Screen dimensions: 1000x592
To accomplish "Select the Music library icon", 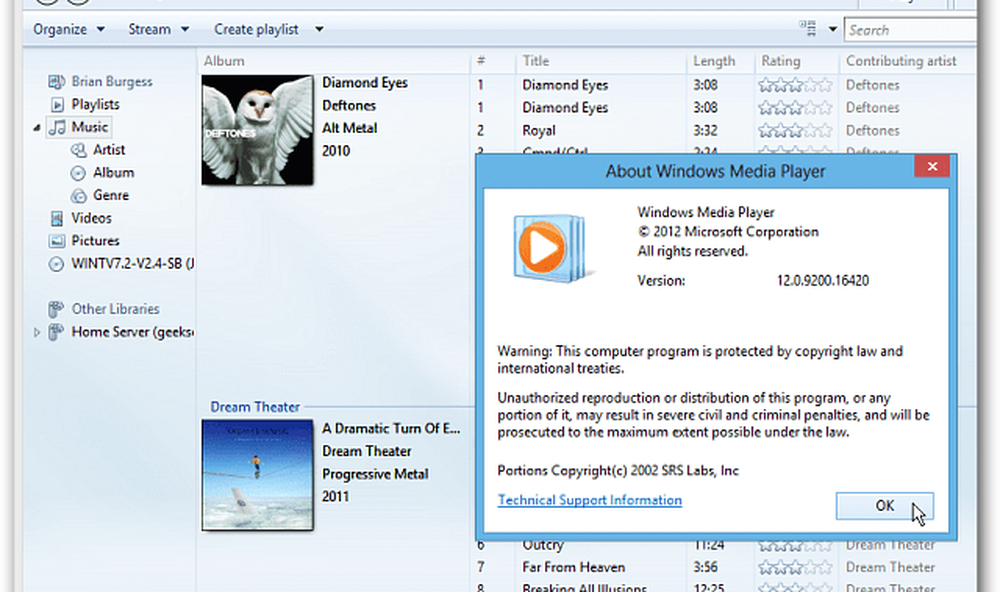I will pos(56,127).
